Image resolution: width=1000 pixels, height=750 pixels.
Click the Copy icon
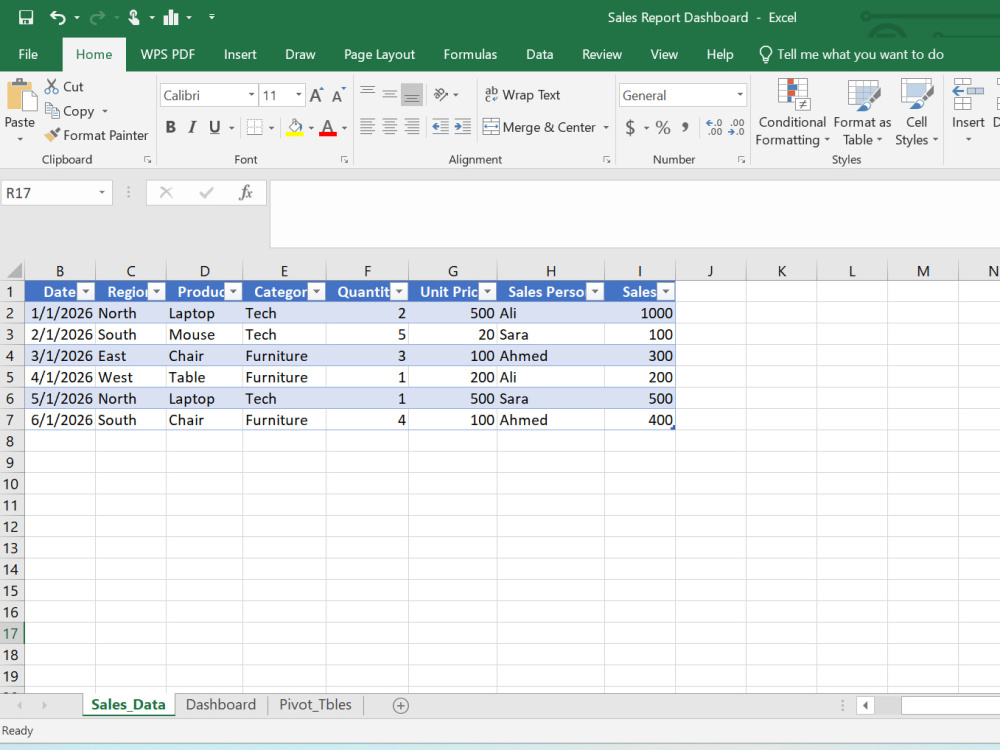pyautogui.click(x=52, y=110)
